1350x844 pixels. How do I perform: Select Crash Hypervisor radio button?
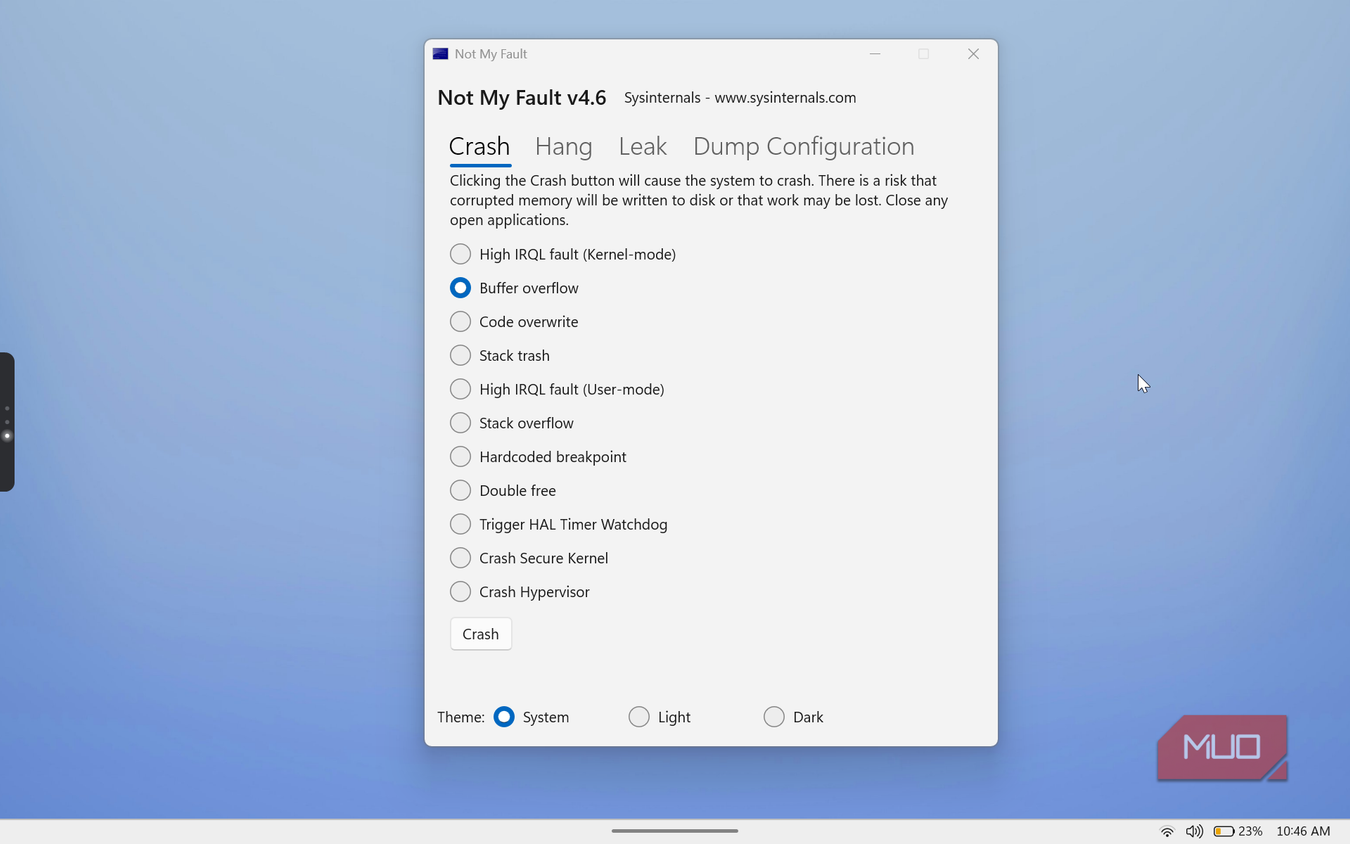pos(520,592)
